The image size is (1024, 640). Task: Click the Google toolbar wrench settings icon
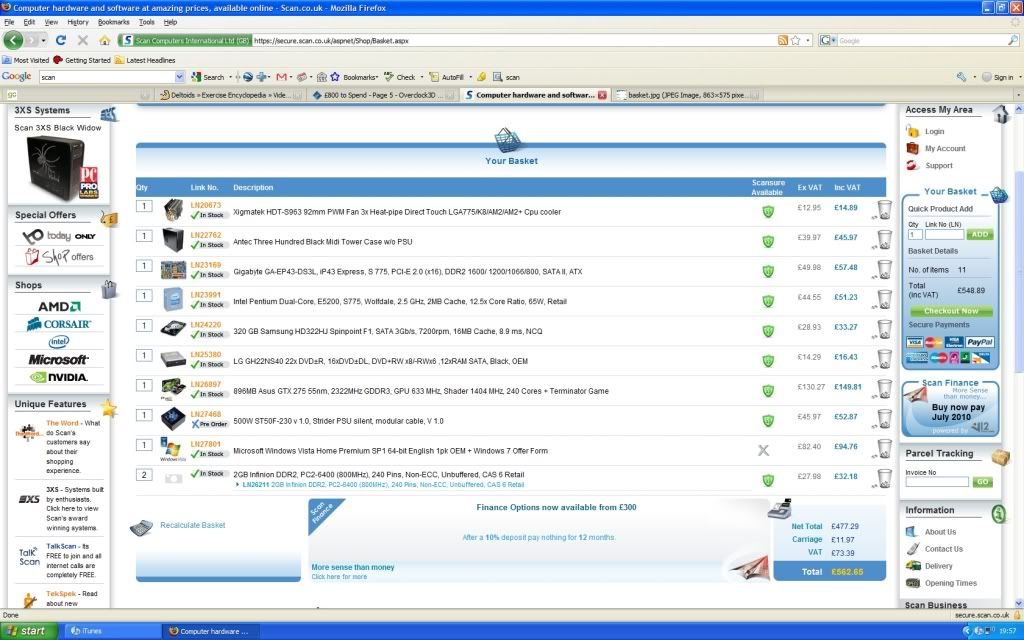point(961,77)
